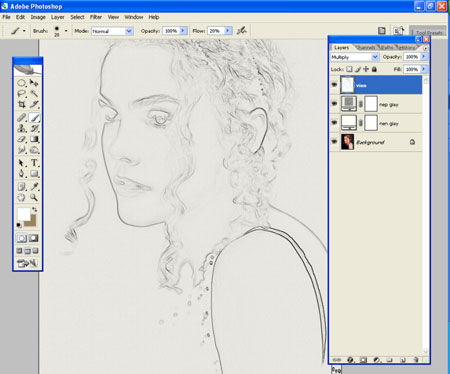Open the Filter menu
Image resolution: width=450 pixels, height=374 pixels.
pos(96,17)
